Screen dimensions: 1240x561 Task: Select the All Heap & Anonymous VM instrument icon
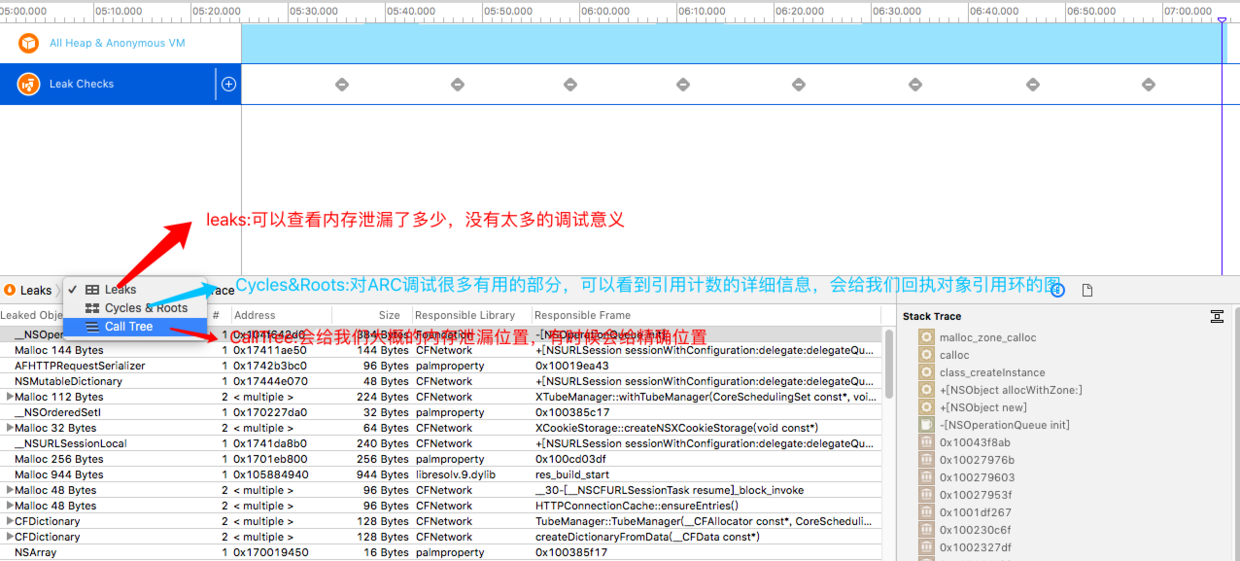[29, 43]
